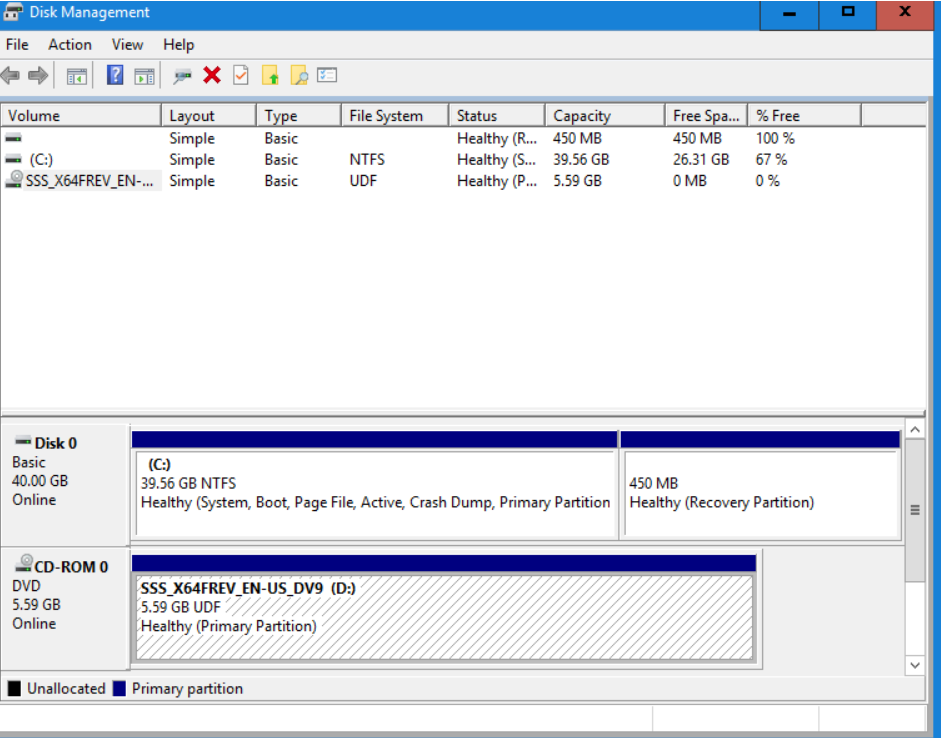Screen dimensions: 941x738
Task: Select the 450 MB Recovery Partition block
Action: (760, 493)
